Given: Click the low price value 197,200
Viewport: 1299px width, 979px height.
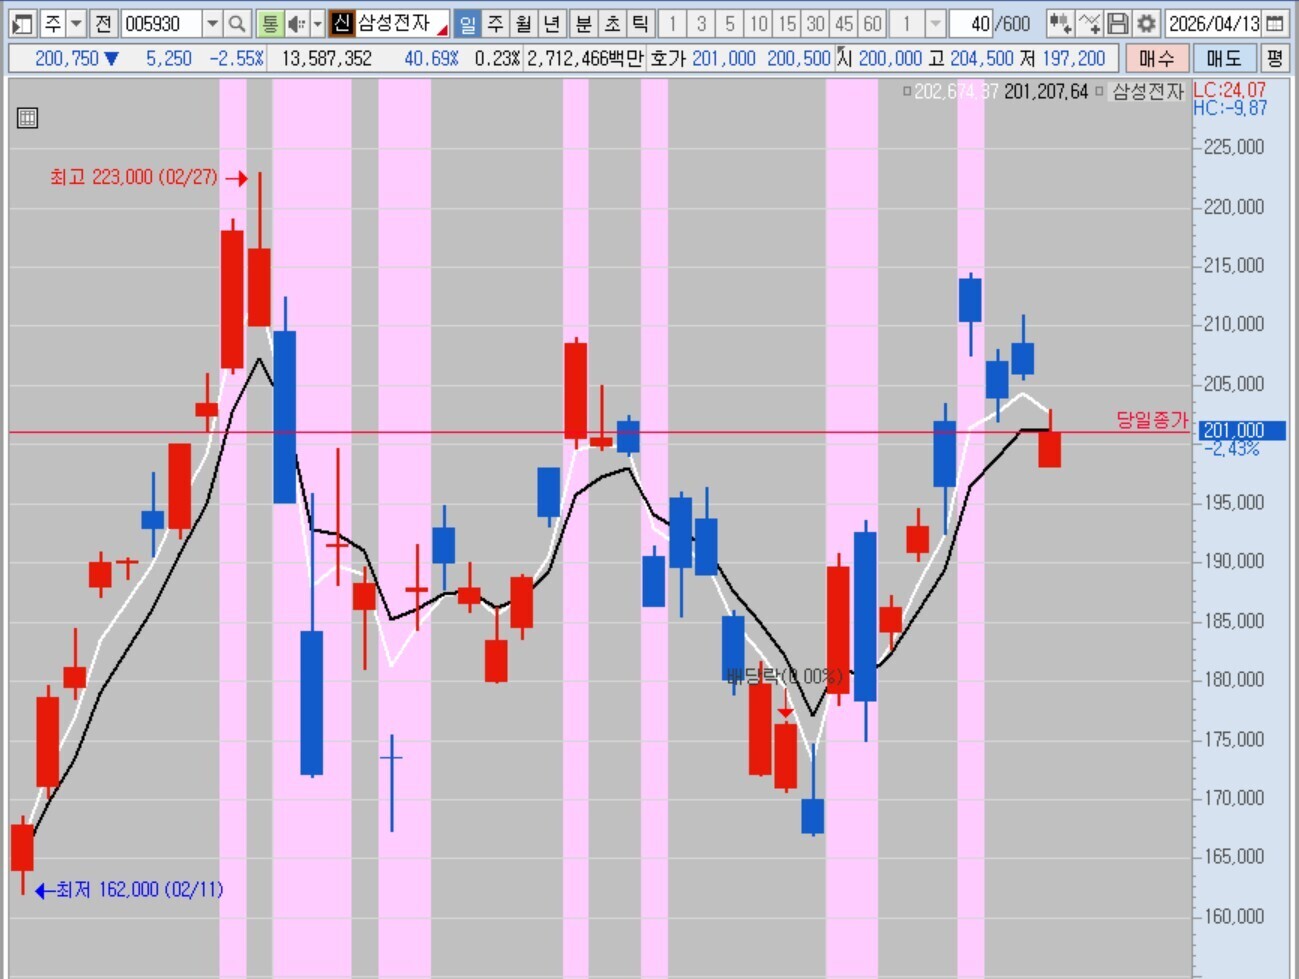Looking at the screenshot, I should pyautogui.click(x=1074, y=59).
